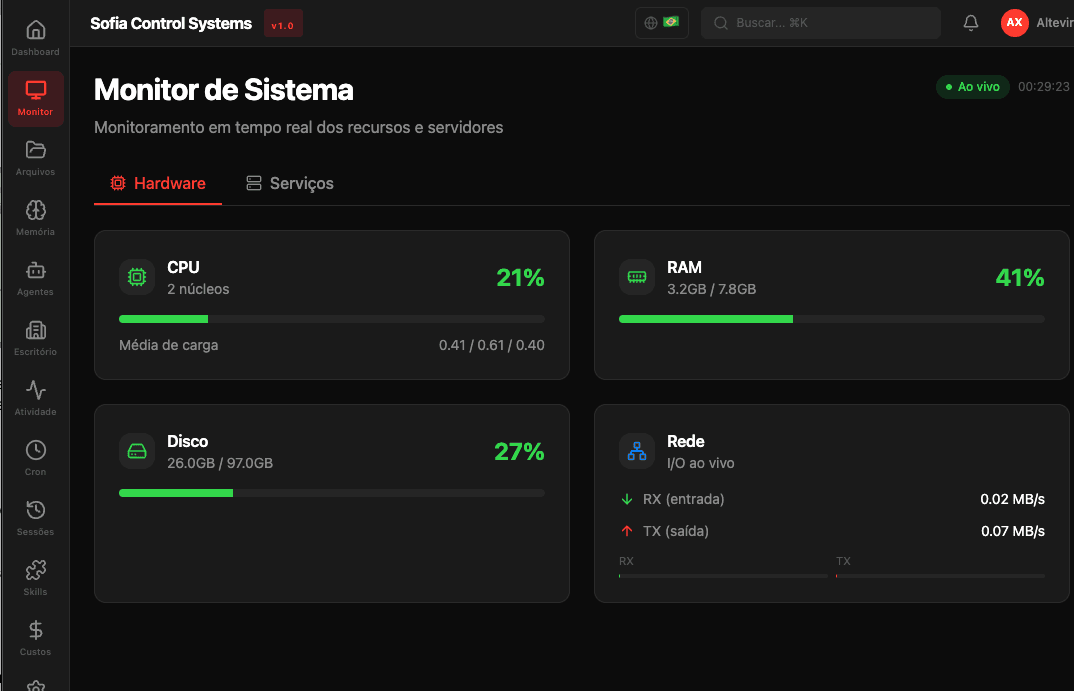Viewport: 1074px width, 691px height.
Task: Click the AX user avatar
Action: (x=1014, y=23)
